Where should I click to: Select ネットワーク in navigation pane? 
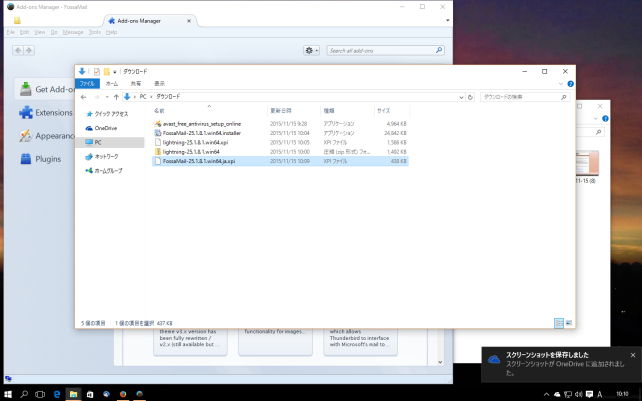102,156
